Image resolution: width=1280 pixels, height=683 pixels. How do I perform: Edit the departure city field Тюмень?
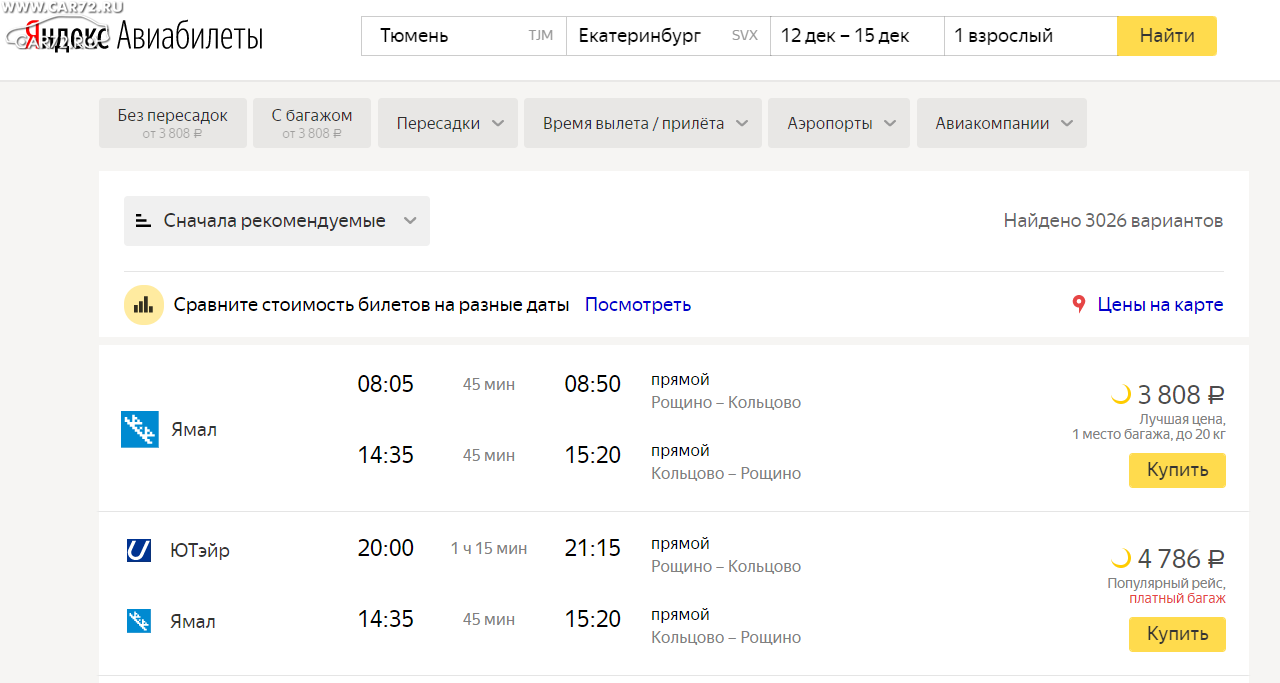pos(464,36)
